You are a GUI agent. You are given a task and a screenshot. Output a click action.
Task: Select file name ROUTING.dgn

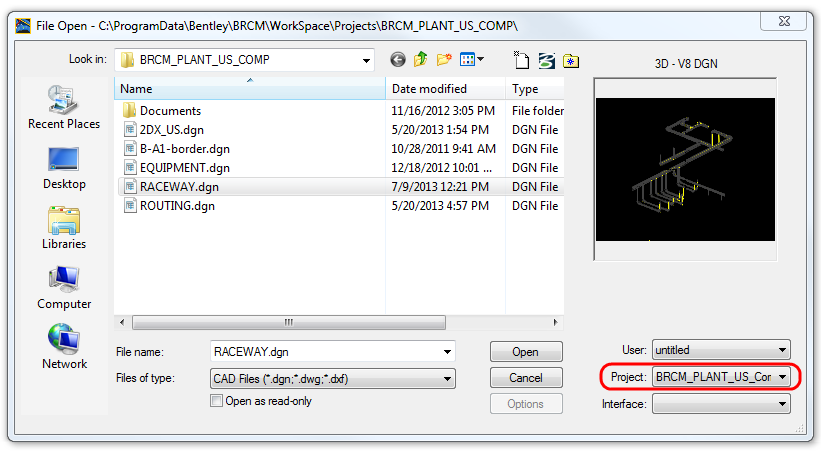177,206
